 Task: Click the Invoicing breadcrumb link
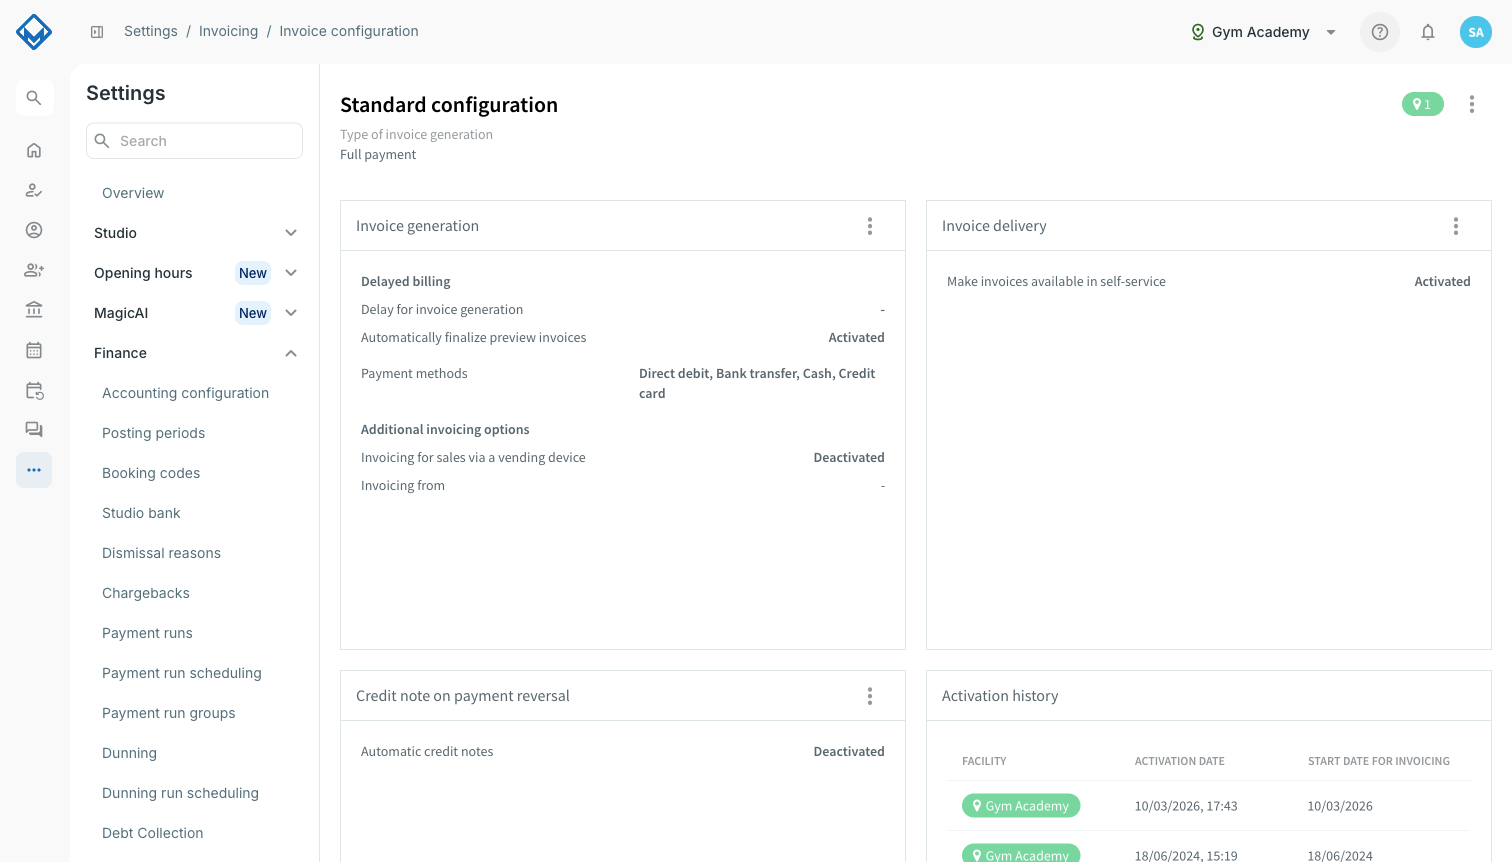(x=228, y=32)
